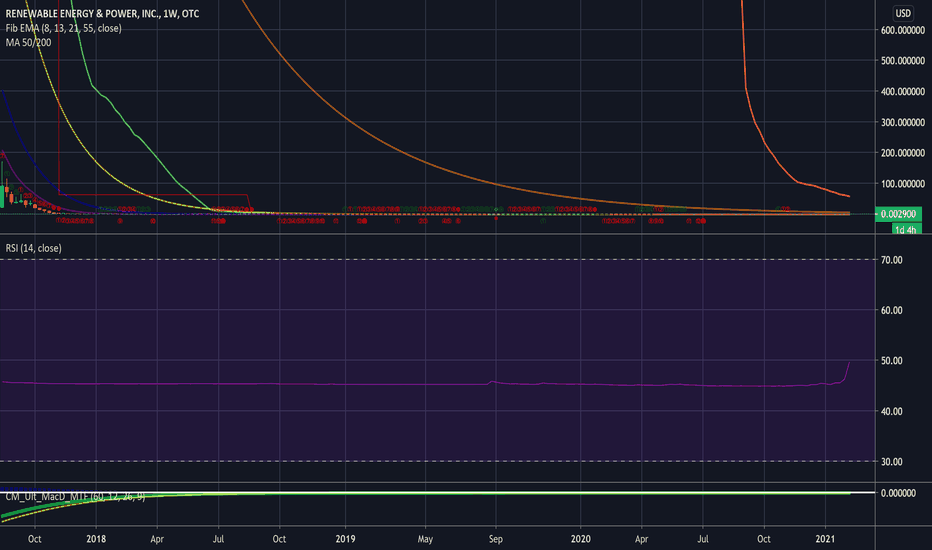Click the purple RSI line spike near 2021
This screenshot has height=550, width=932.
coord(846,371)
